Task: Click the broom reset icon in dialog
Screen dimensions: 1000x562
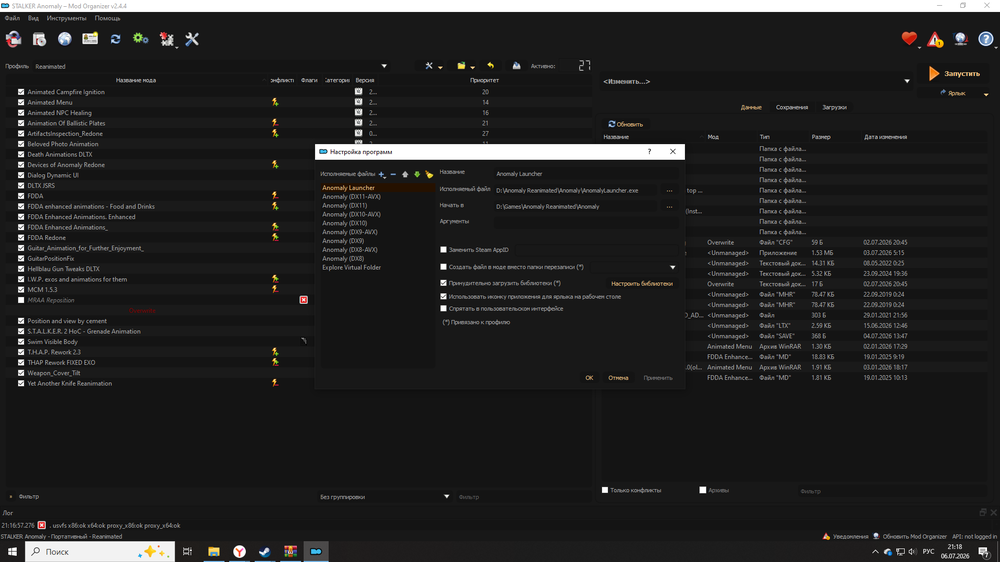Action: 429,174
